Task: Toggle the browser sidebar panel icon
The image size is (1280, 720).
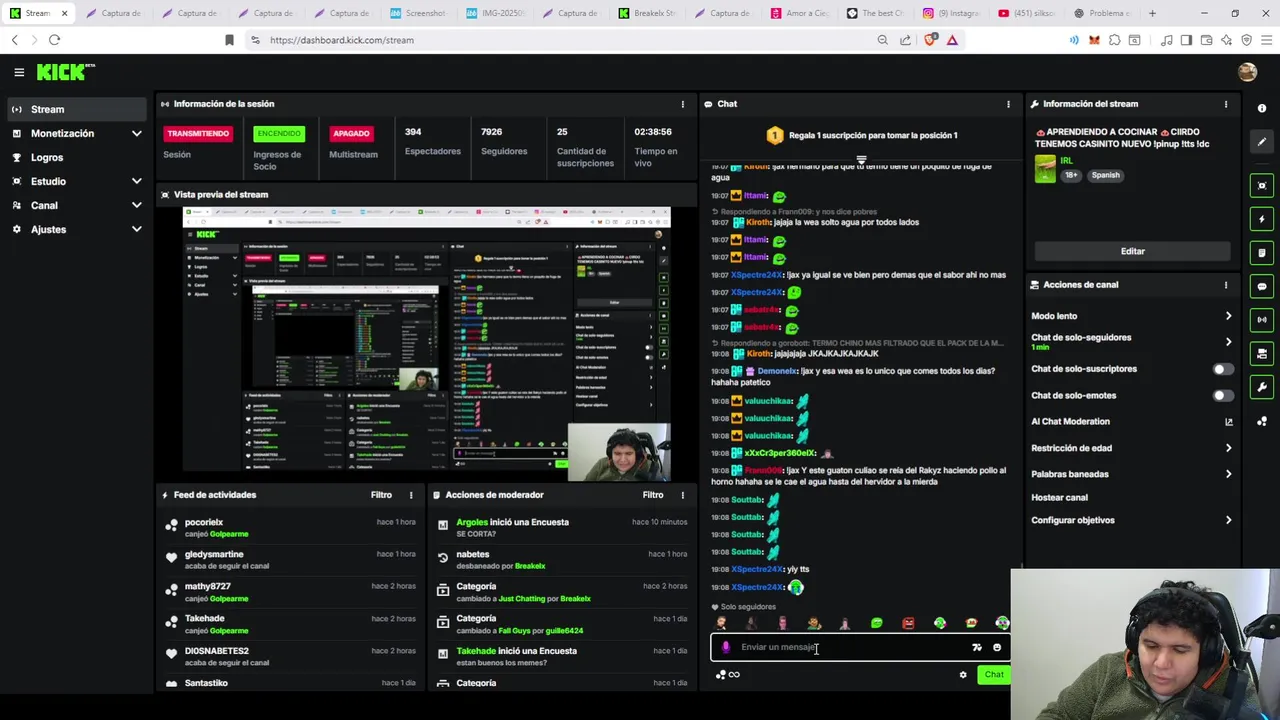Action: [1186, 40]
